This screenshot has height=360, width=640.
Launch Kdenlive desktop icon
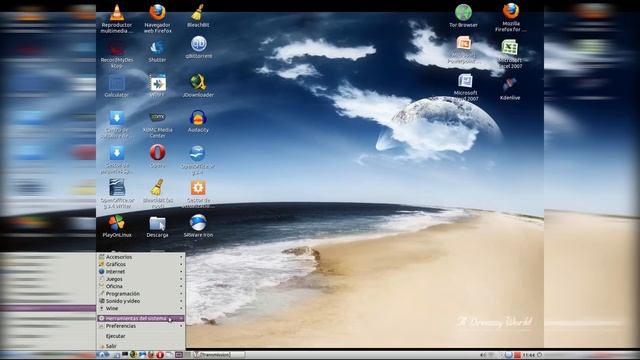(510, 84)
